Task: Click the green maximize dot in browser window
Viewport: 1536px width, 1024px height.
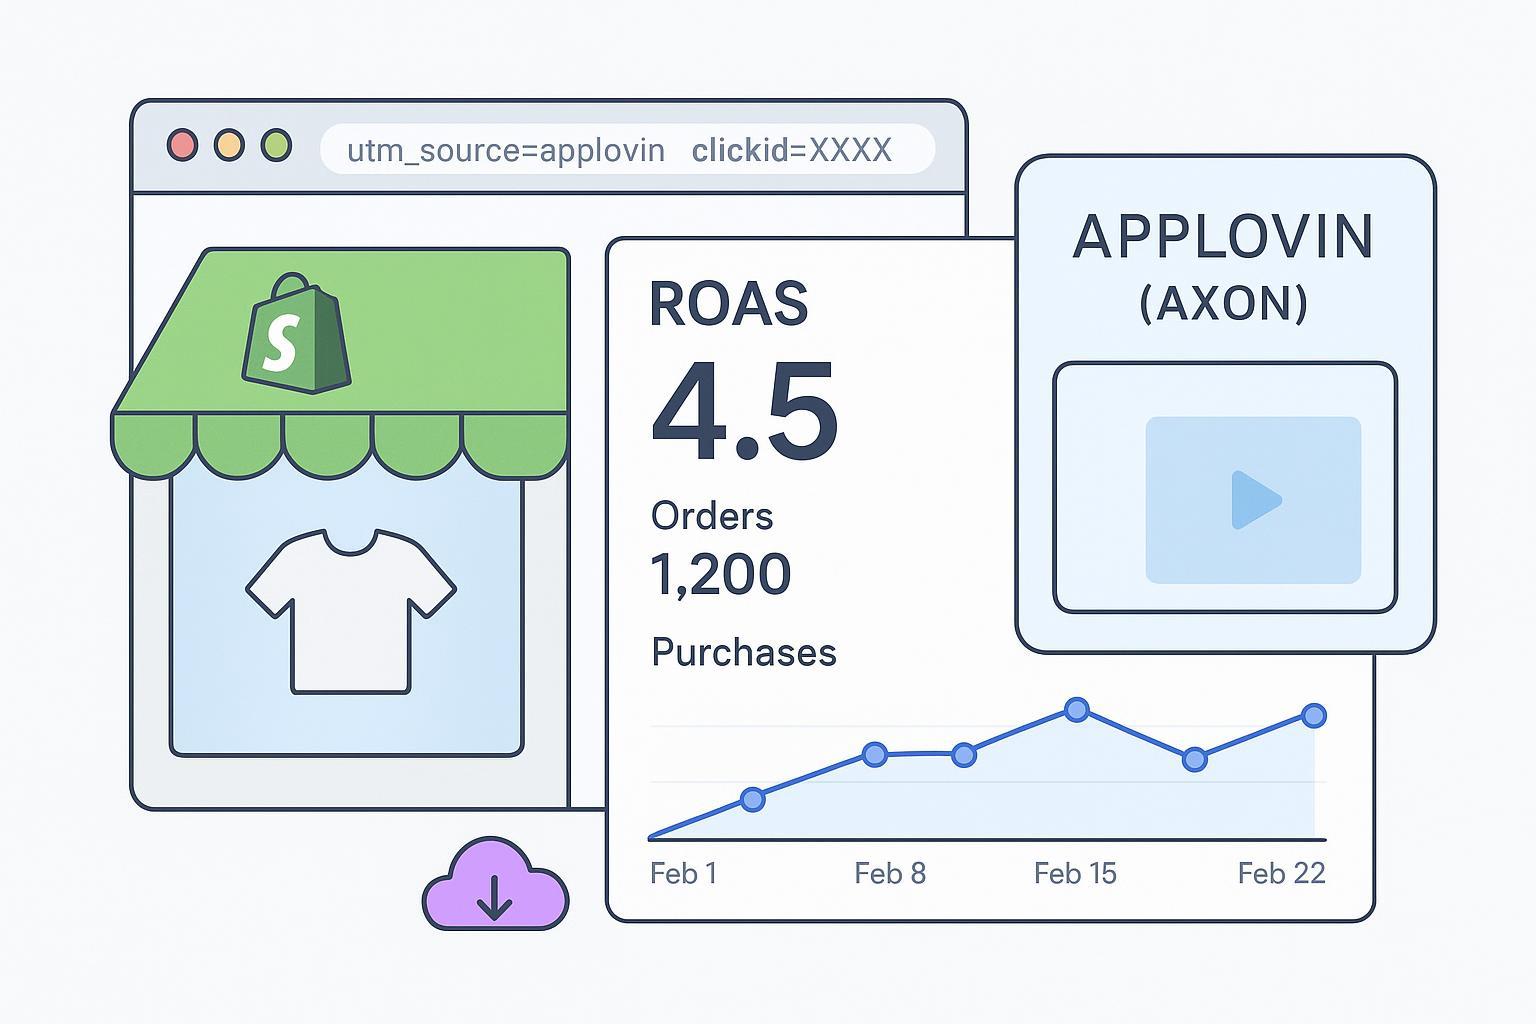Action: 276,146
